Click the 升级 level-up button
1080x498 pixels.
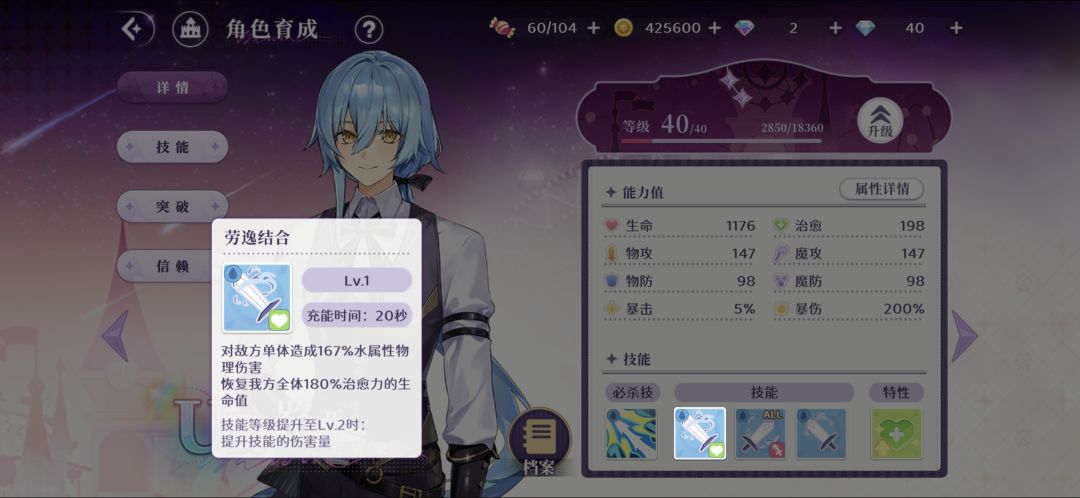[880, 121]
